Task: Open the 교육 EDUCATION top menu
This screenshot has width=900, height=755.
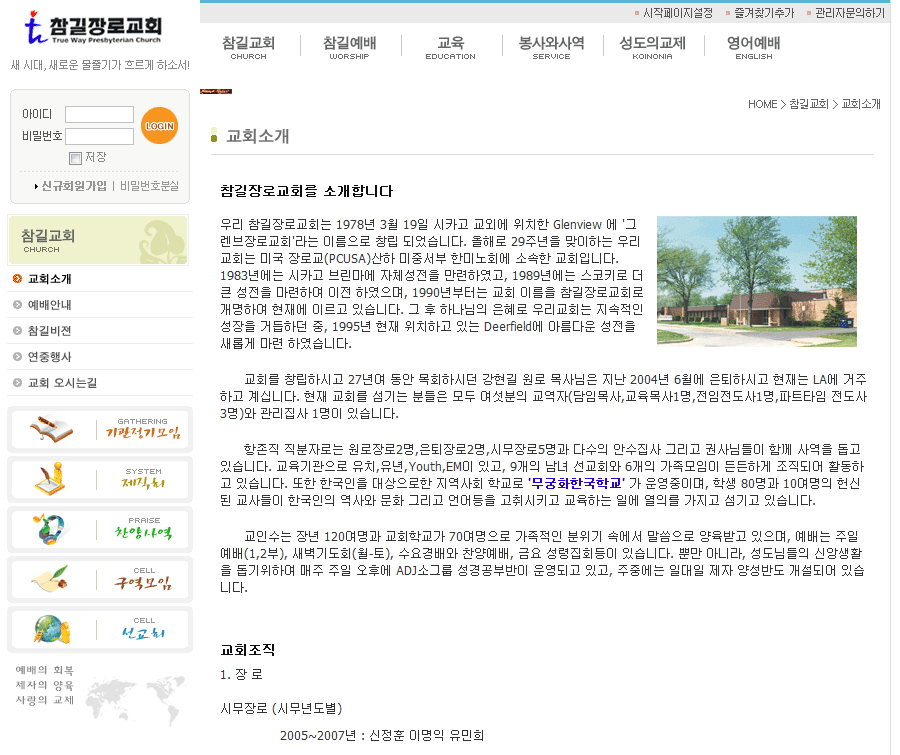Action: pos(450,47)
